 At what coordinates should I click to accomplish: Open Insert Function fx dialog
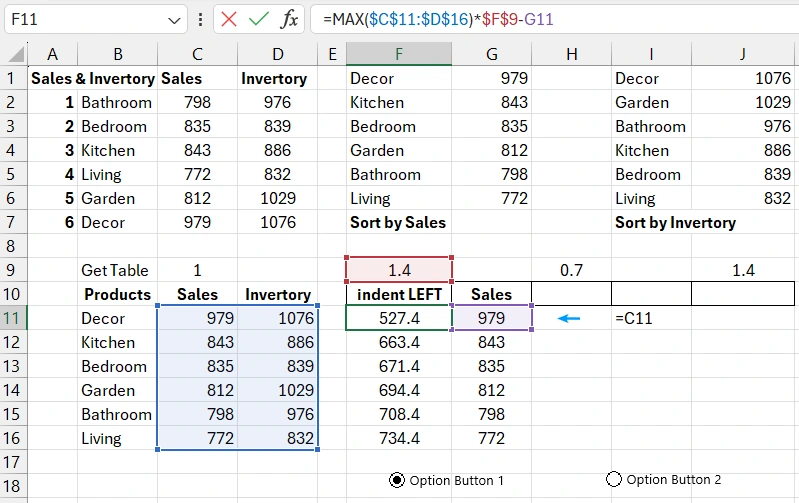coord(289,19)
